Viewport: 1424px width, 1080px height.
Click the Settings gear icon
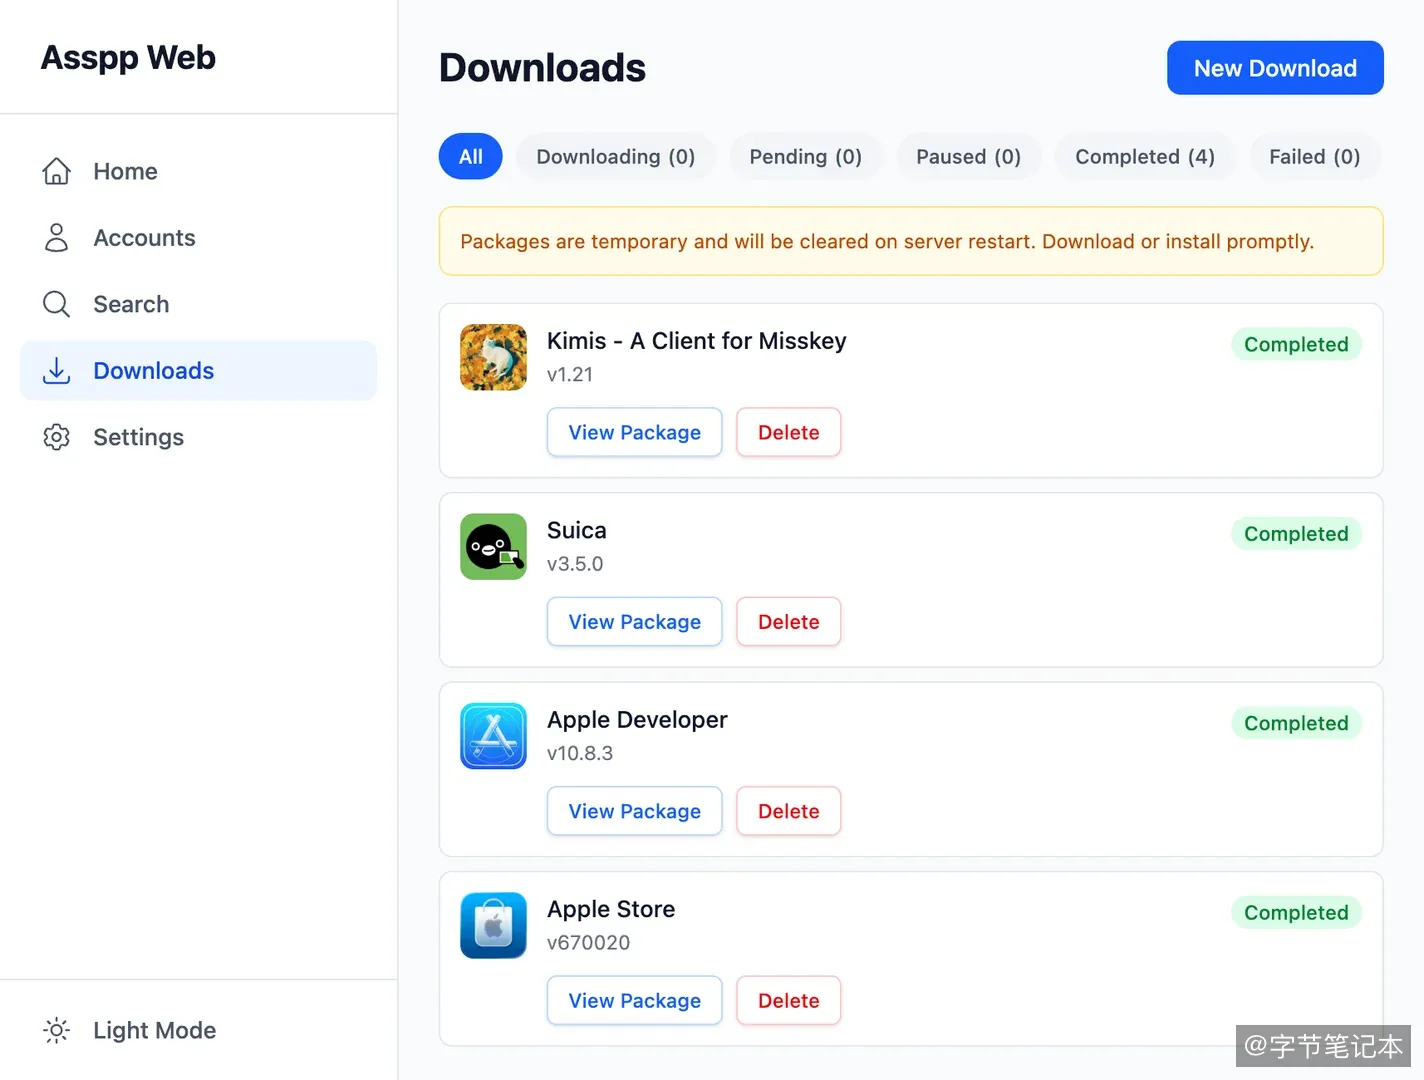pos(57,437)
